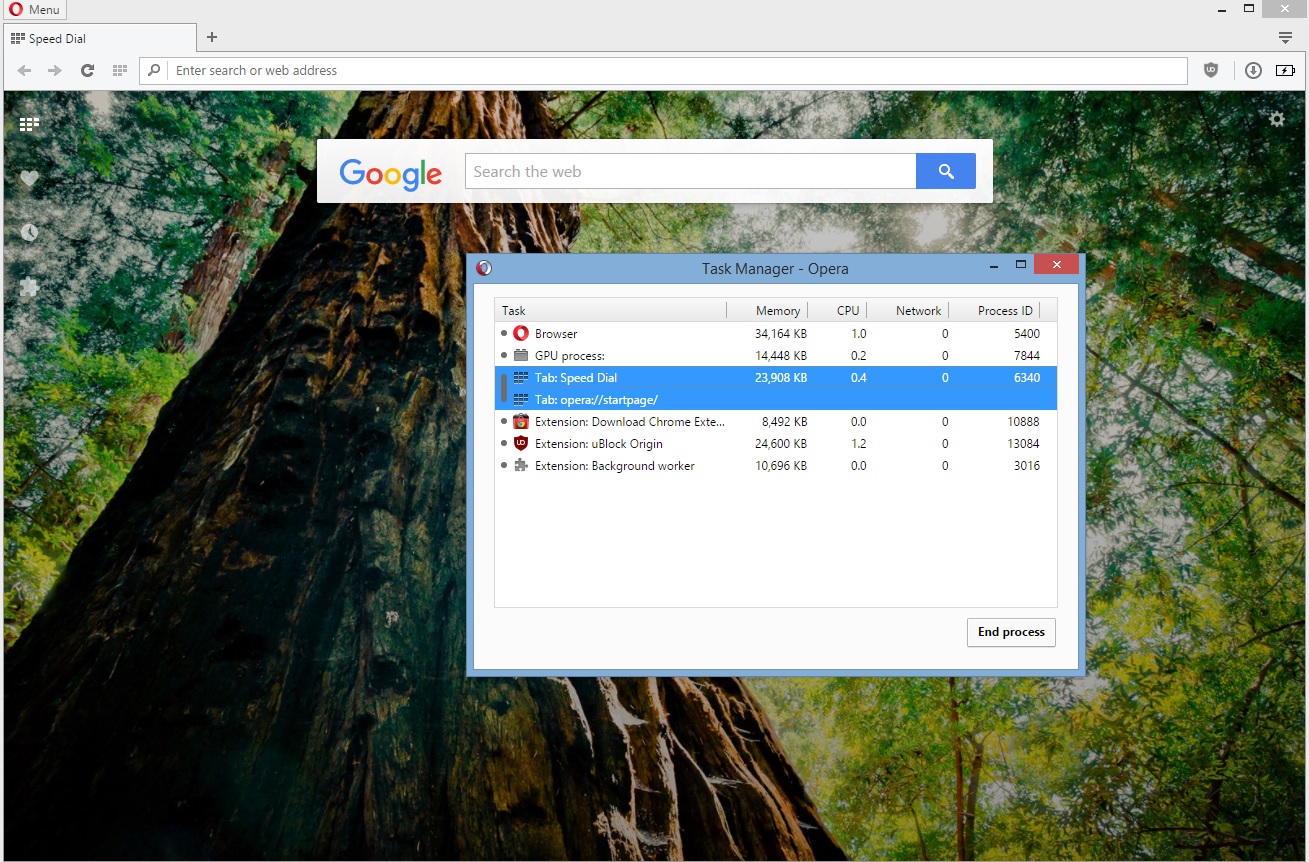Click the blue magnifier search button
This screenshot has width=1309, height=862.
coord(946,171)
